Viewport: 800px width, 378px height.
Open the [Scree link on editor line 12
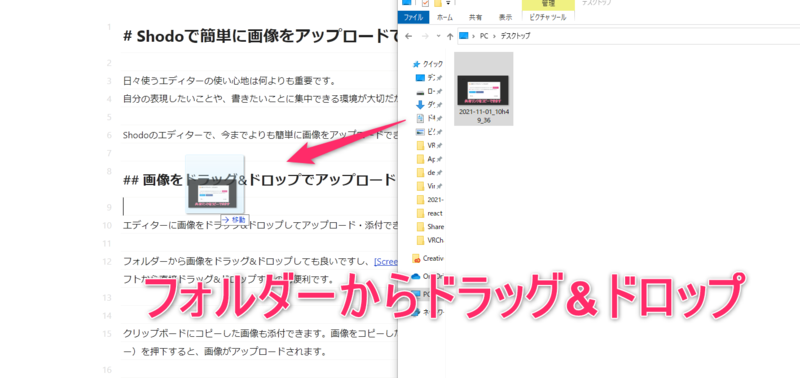click(386, 262)
